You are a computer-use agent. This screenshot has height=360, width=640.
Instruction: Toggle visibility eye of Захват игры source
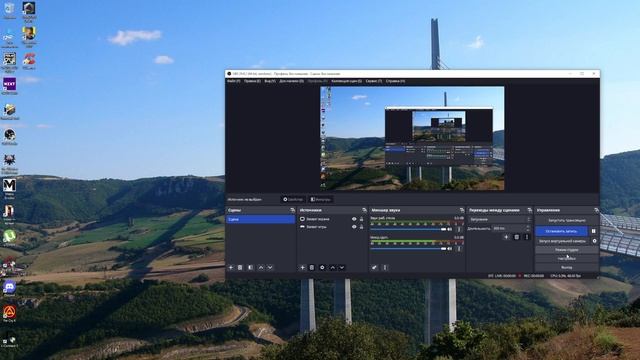[x=354, y=227]
